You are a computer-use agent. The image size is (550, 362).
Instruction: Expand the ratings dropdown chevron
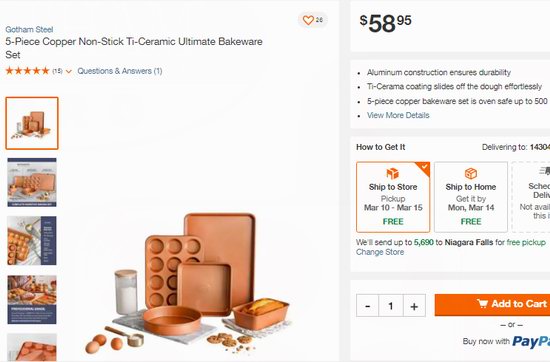pos(69,72)
